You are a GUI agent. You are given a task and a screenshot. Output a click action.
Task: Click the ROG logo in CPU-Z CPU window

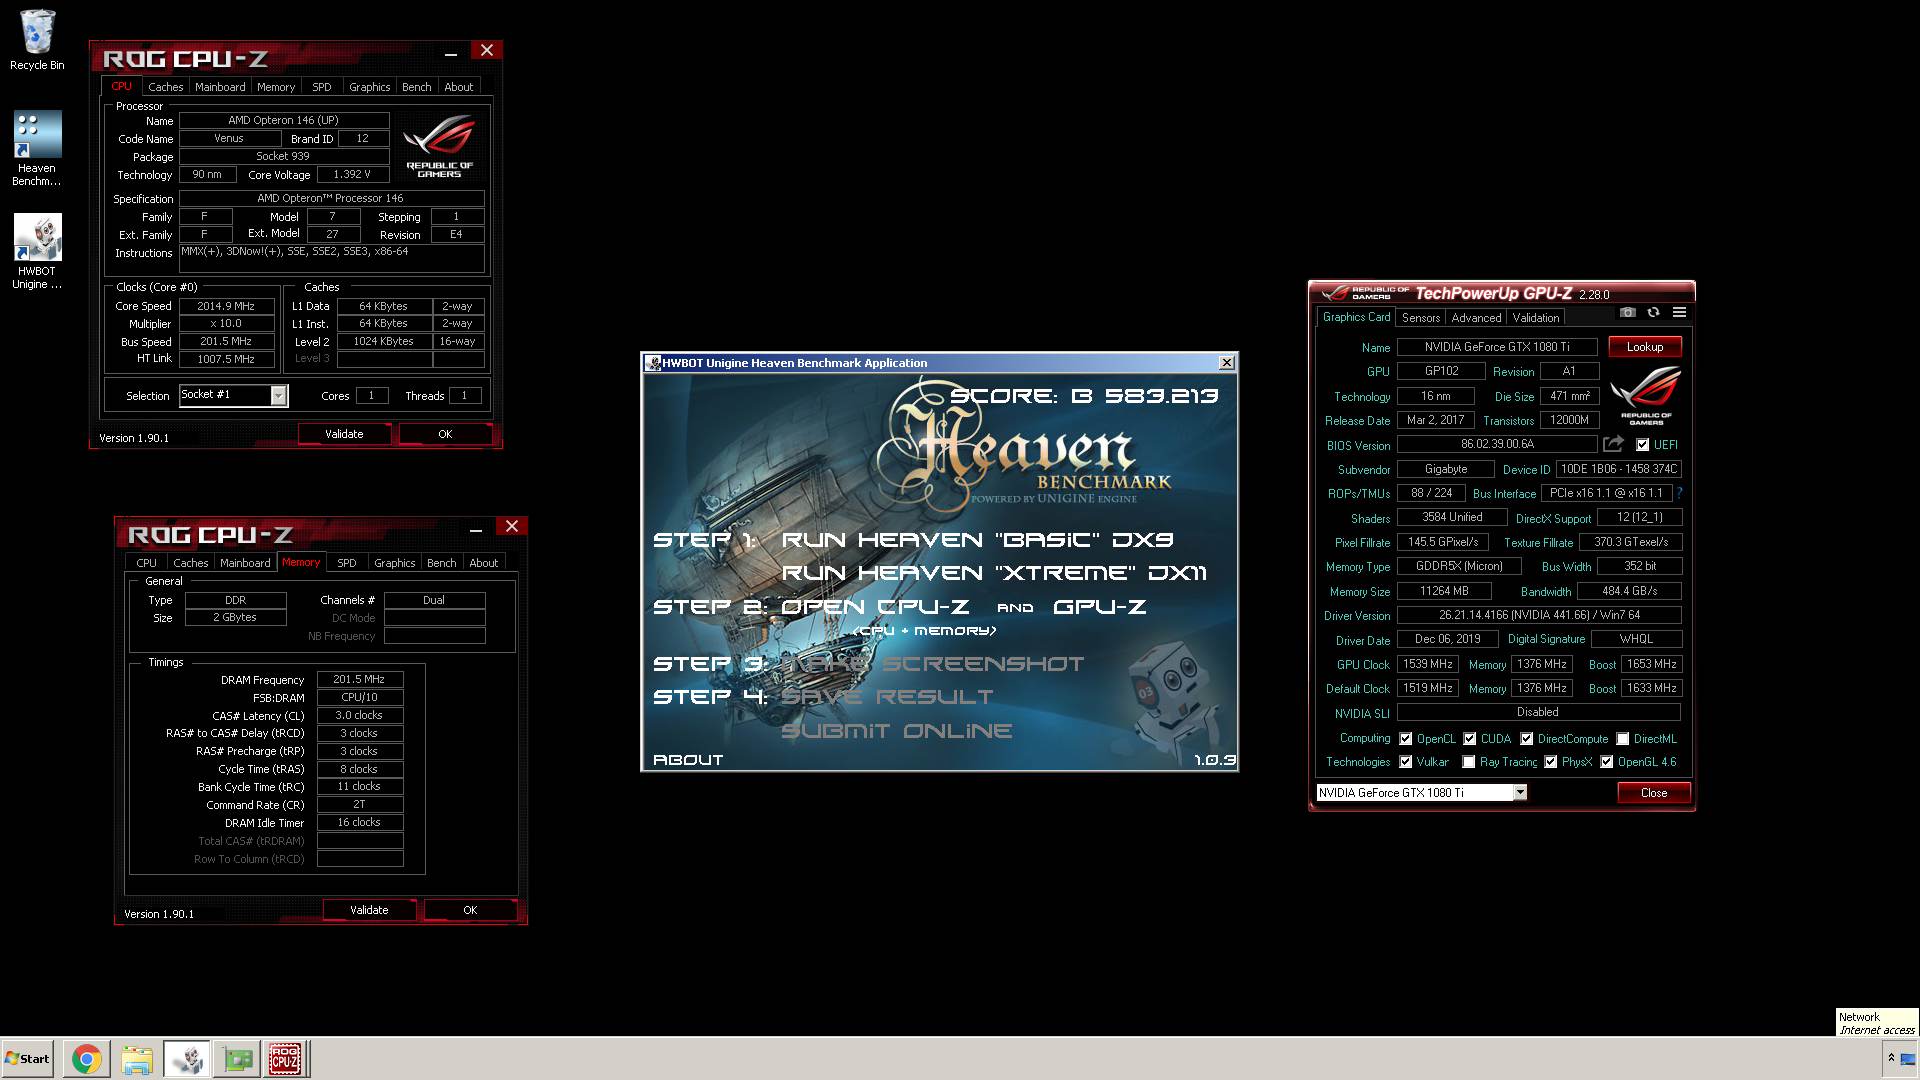tap(439, 146)
